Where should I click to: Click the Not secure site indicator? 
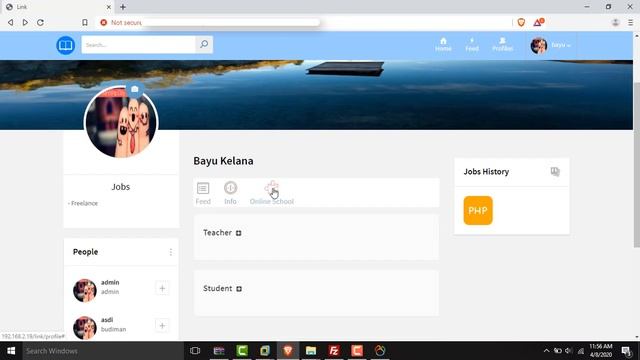click(121, 22)
